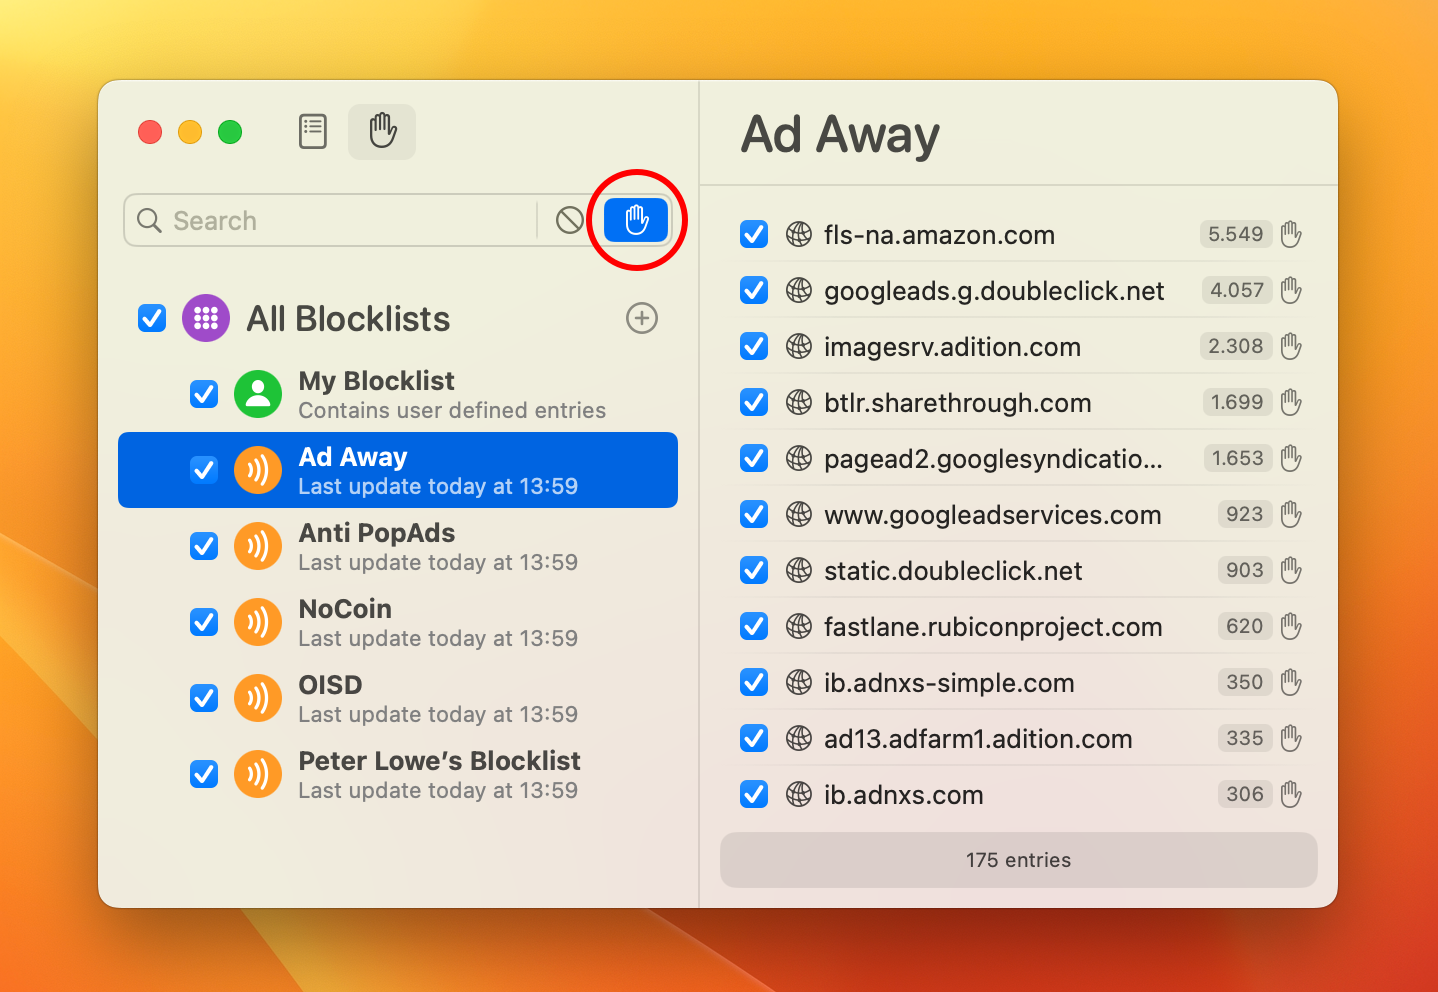Click hand icon for fls-na.amazon.com
The width and height of the screenshot is (1438, 992).
(x=1291, y=234)
